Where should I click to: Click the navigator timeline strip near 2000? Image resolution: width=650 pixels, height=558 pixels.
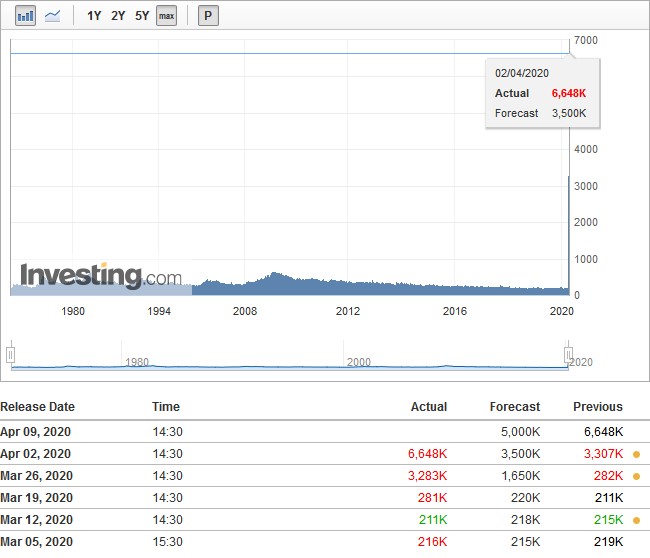[x=358, y=362]
